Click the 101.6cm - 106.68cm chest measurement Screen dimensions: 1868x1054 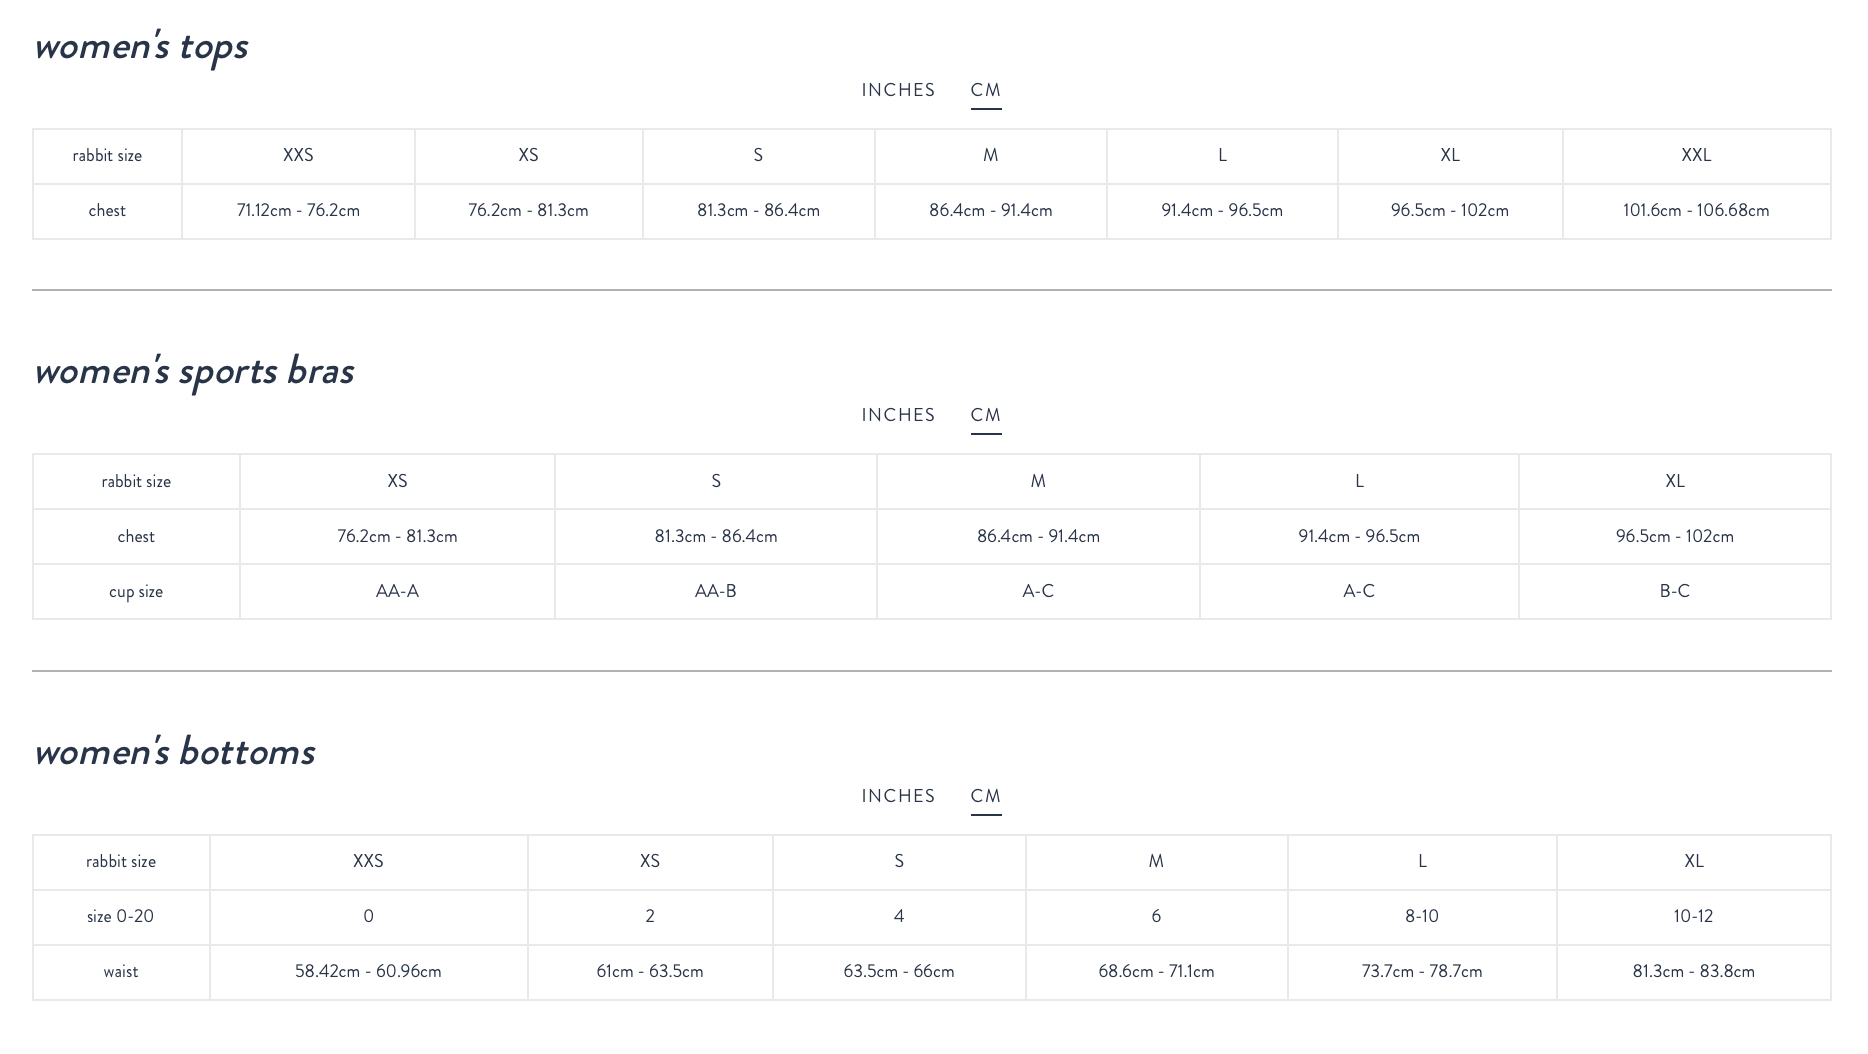(1696, 211)
